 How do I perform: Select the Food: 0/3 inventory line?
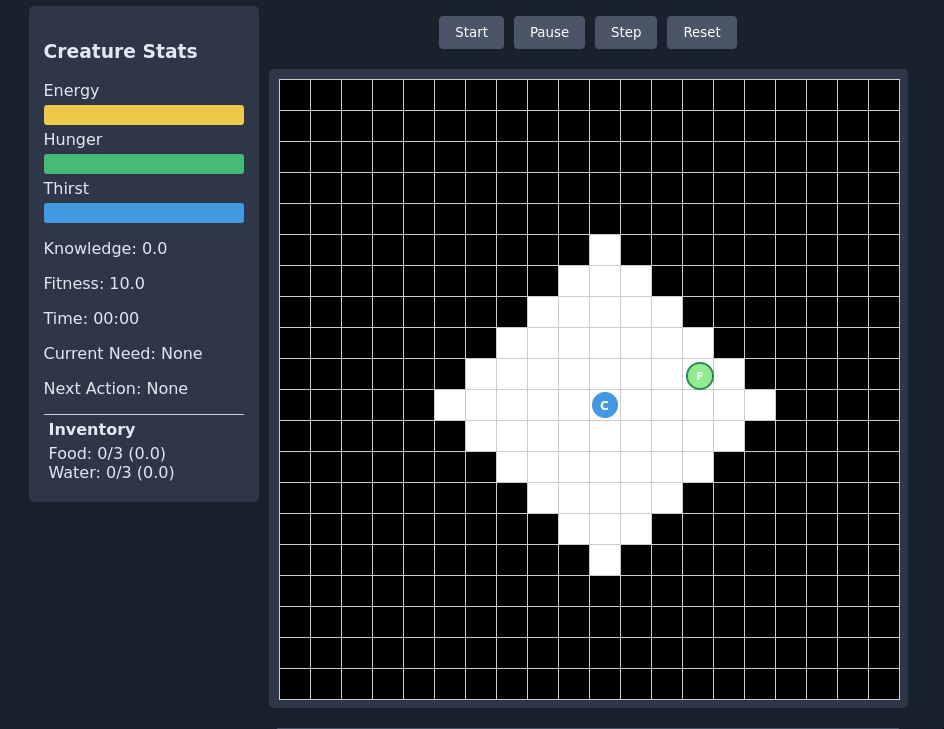coord(107,453)
